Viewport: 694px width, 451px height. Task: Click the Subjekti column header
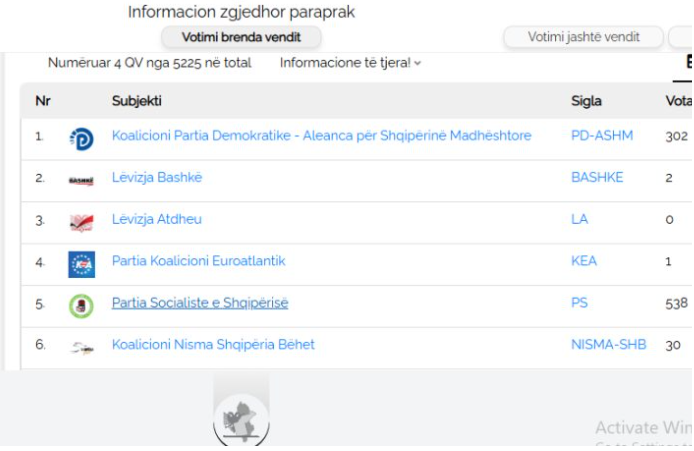point(136,101)
